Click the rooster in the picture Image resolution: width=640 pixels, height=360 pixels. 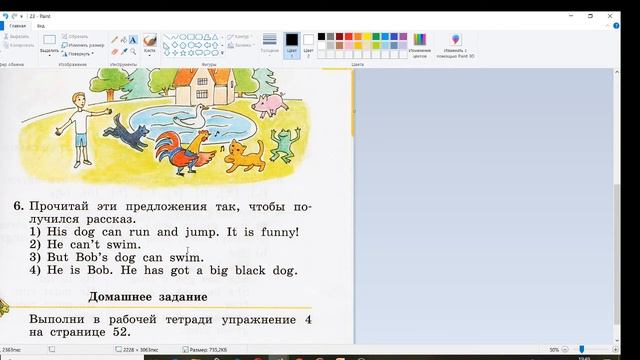[x=185, y=152]
